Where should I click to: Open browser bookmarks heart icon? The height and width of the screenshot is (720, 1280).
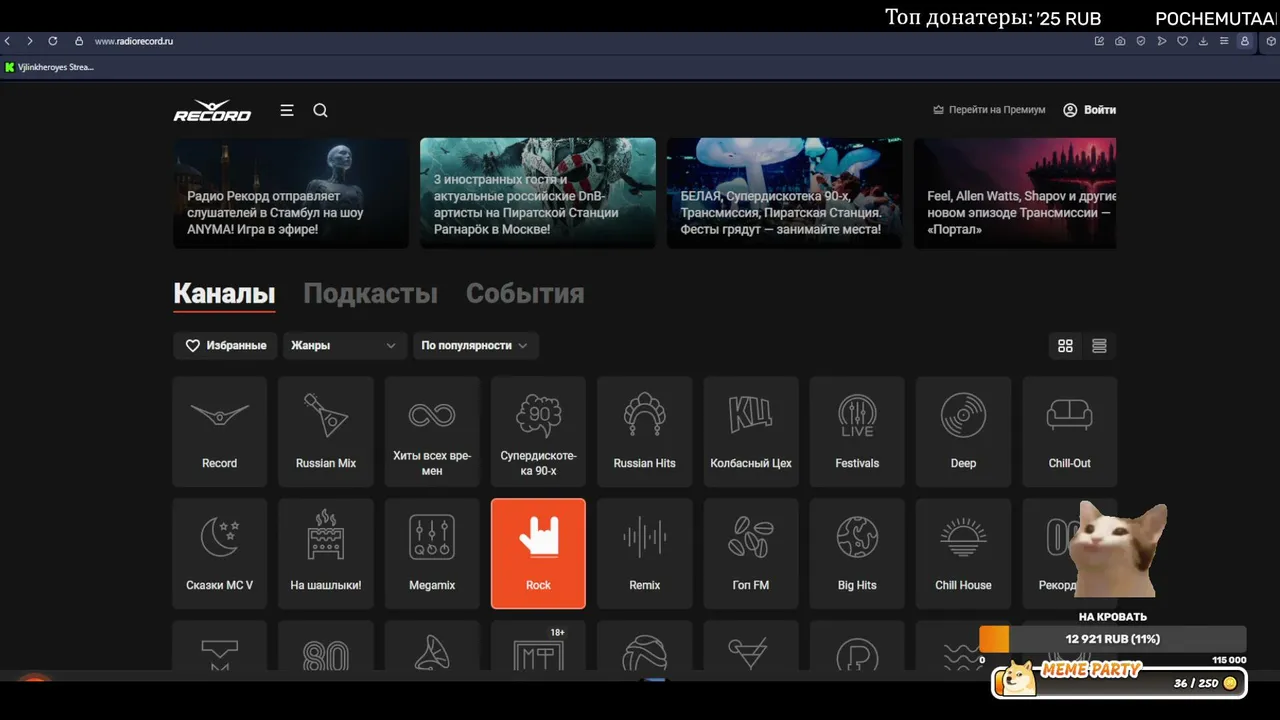[1182, 41]
